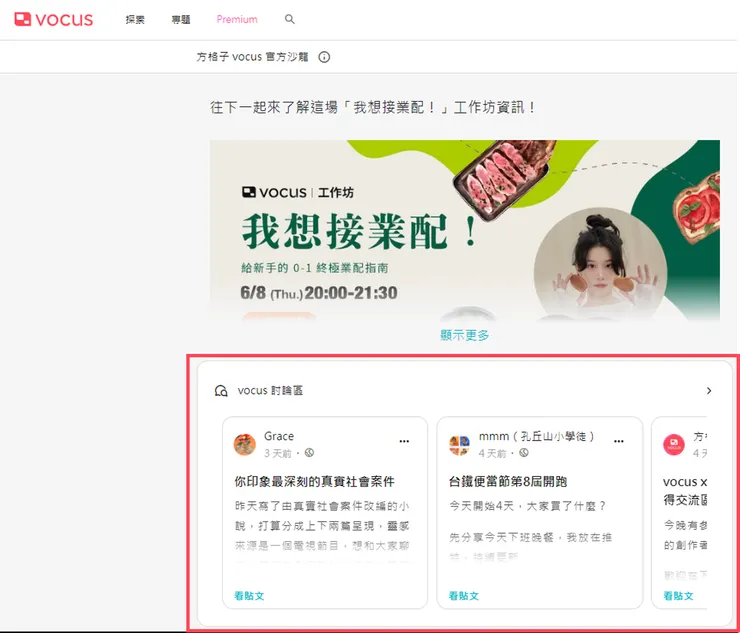
Task: Go to the Premium menu item
Action: pos(237,19)
